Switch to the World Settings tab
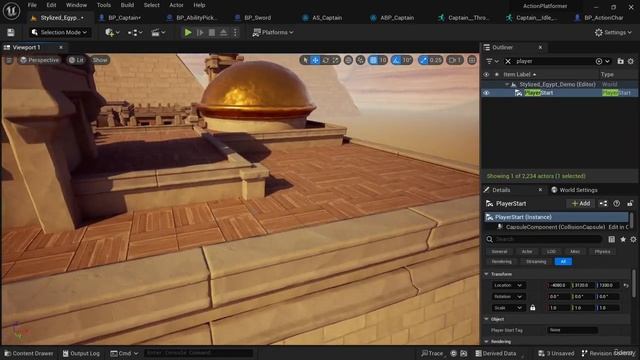Image resolution: width=640 pixels, height=360 pixels. pos(574,190)
